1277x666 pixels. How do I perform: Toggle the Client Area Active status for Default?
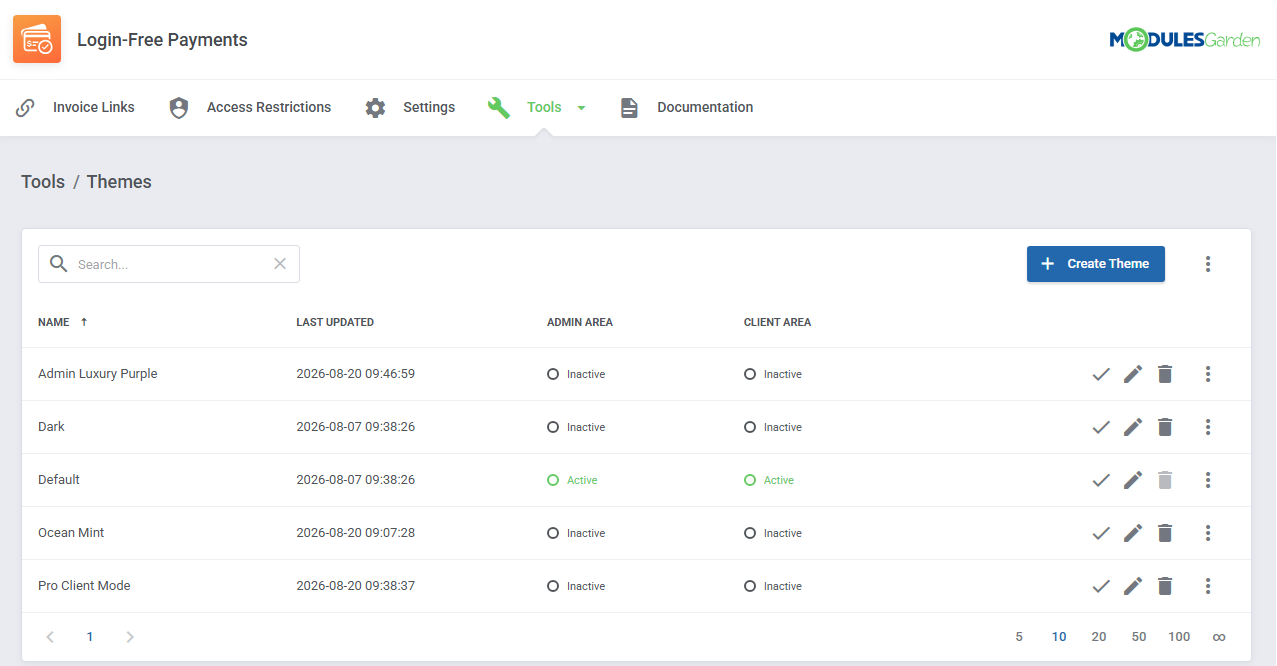[x=769, y=480]
